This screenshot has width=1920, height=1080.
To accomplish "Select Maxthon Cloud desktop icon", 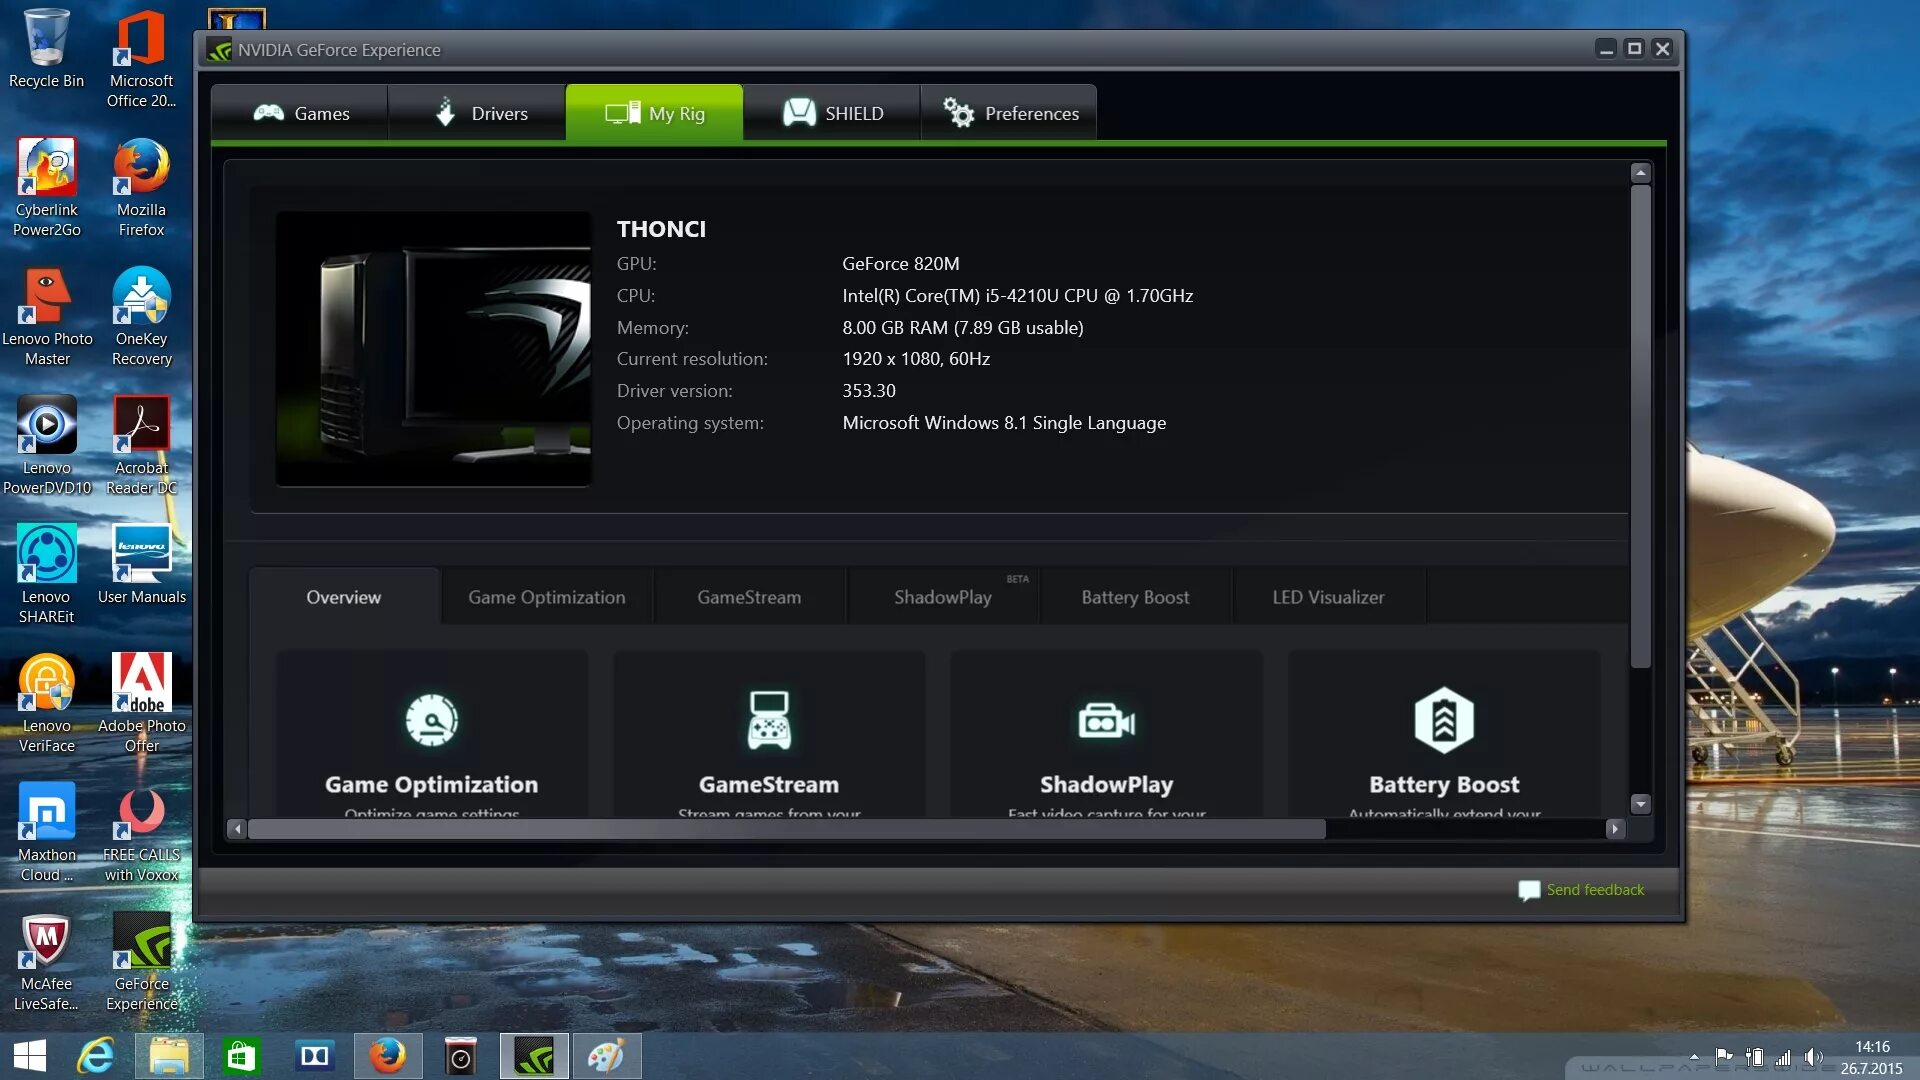I will click(x=46, y=833).
